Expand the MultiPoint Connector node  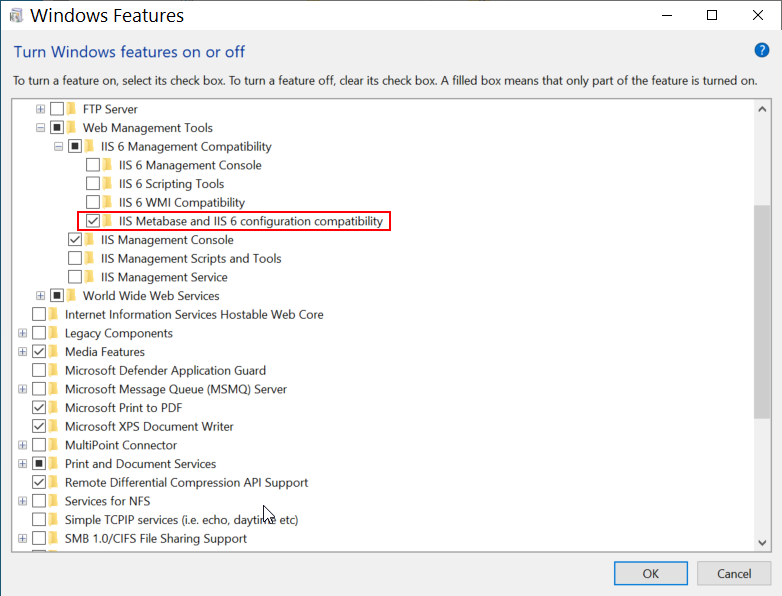tap(22, 445)
